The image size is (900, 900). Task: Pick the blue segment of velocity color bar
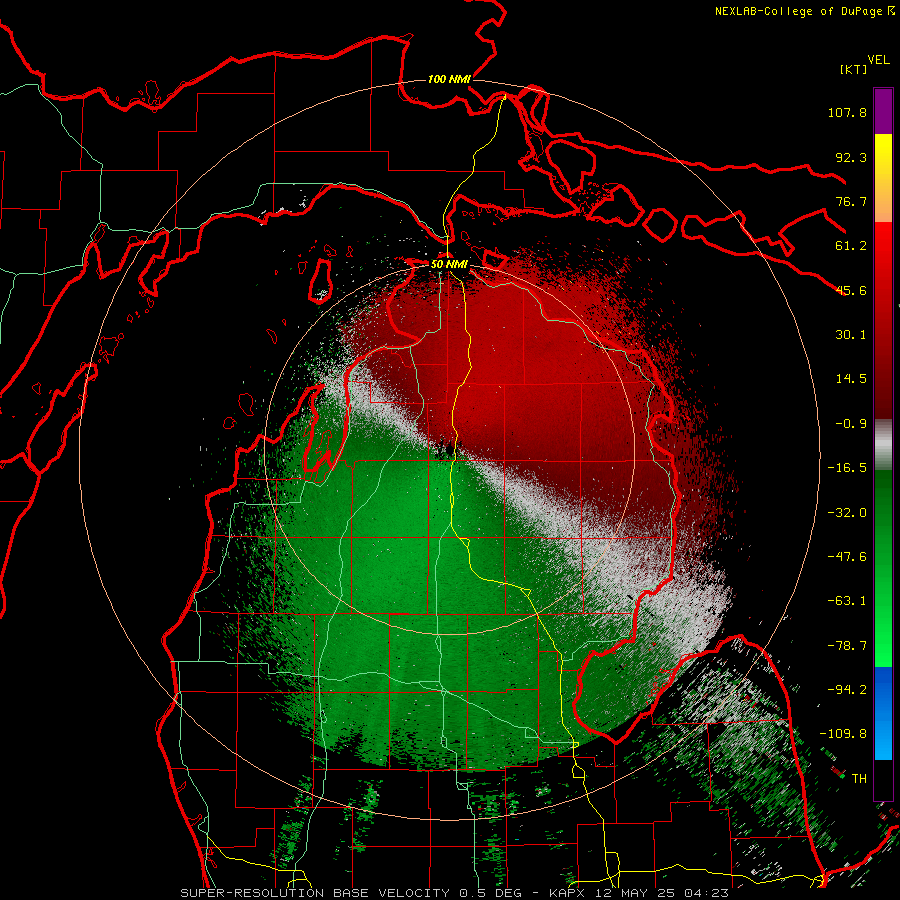coord(883,713)
